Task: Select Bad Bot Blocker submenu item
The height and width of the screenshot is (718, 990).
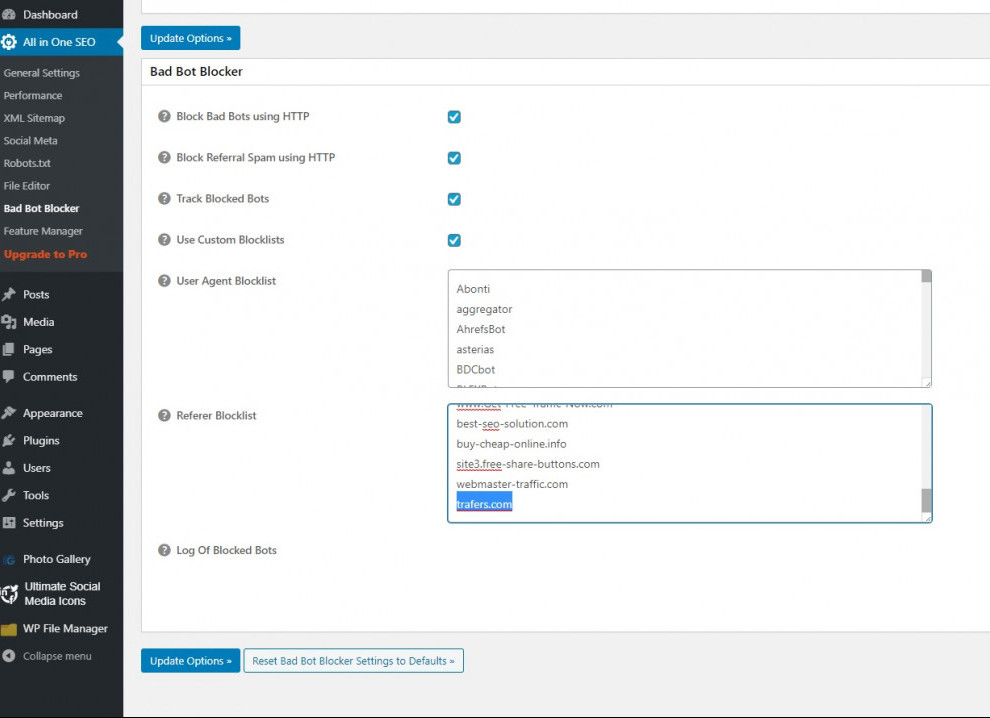Action: (x=42, y=208)
